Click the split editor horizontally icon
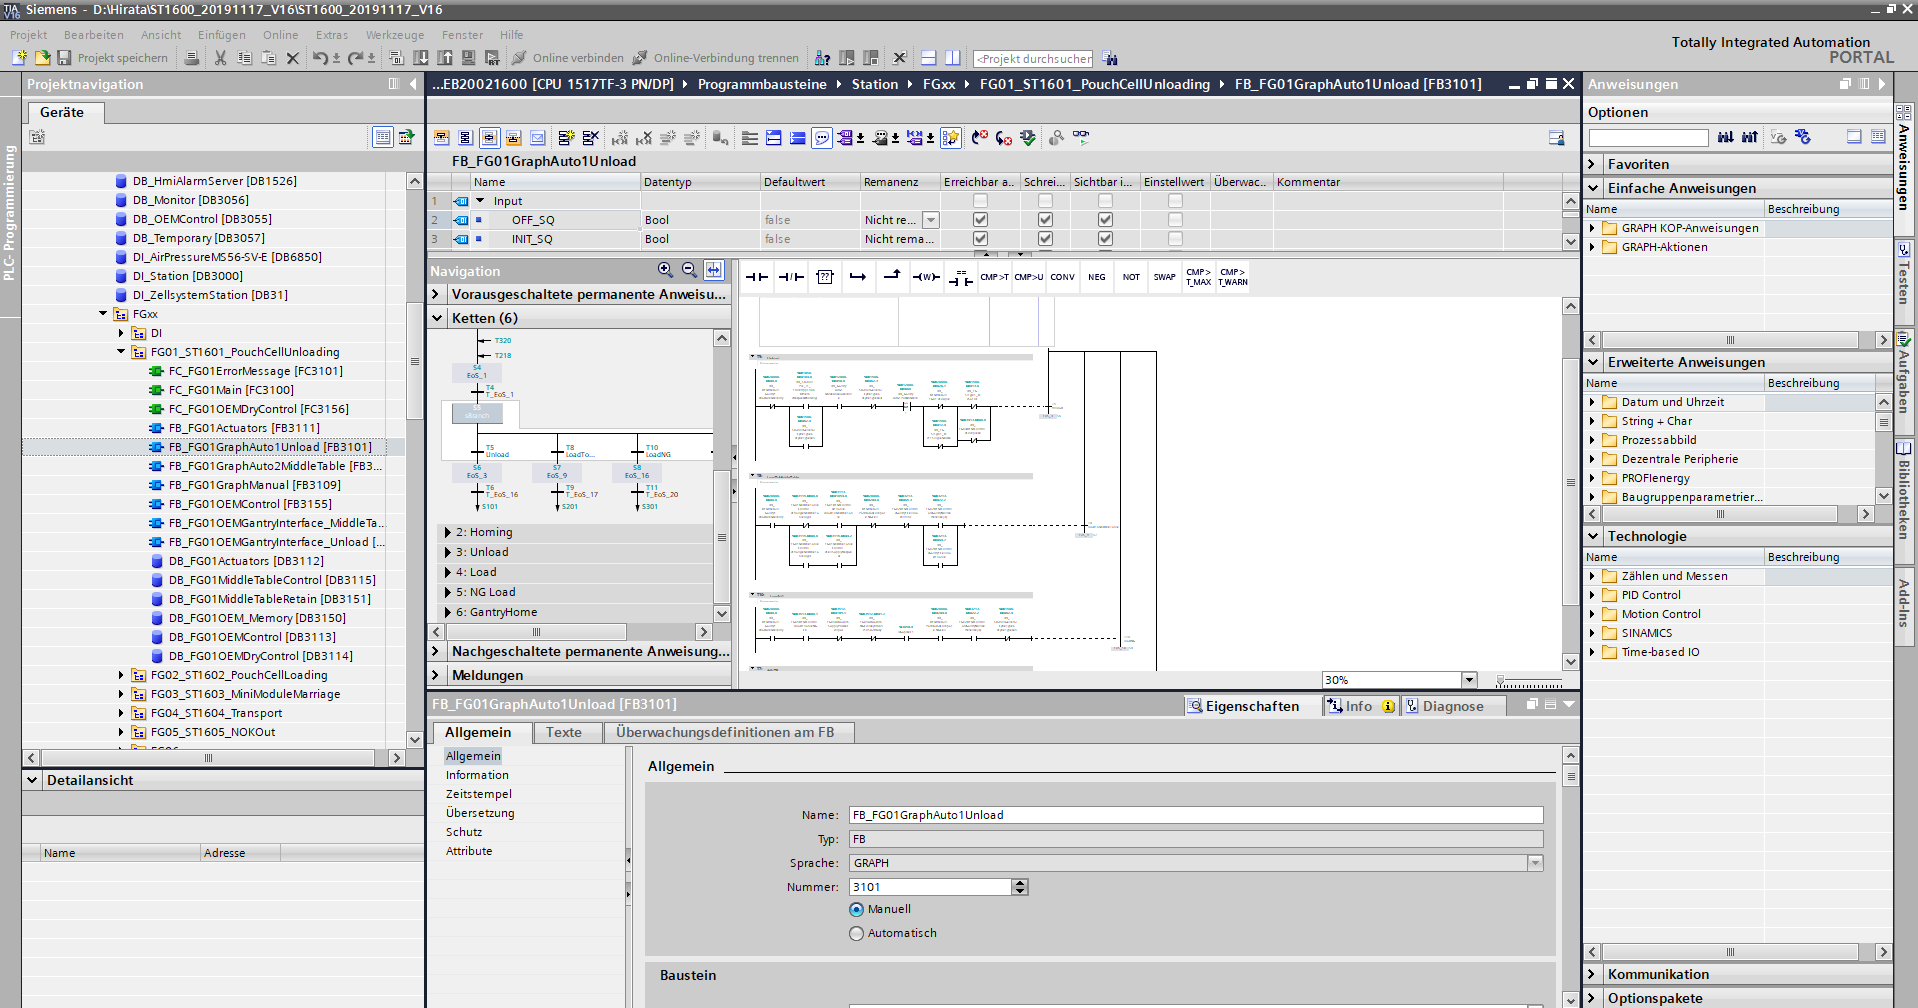This screenshot has height=1008, width=1918. click(x=929, y=58)
